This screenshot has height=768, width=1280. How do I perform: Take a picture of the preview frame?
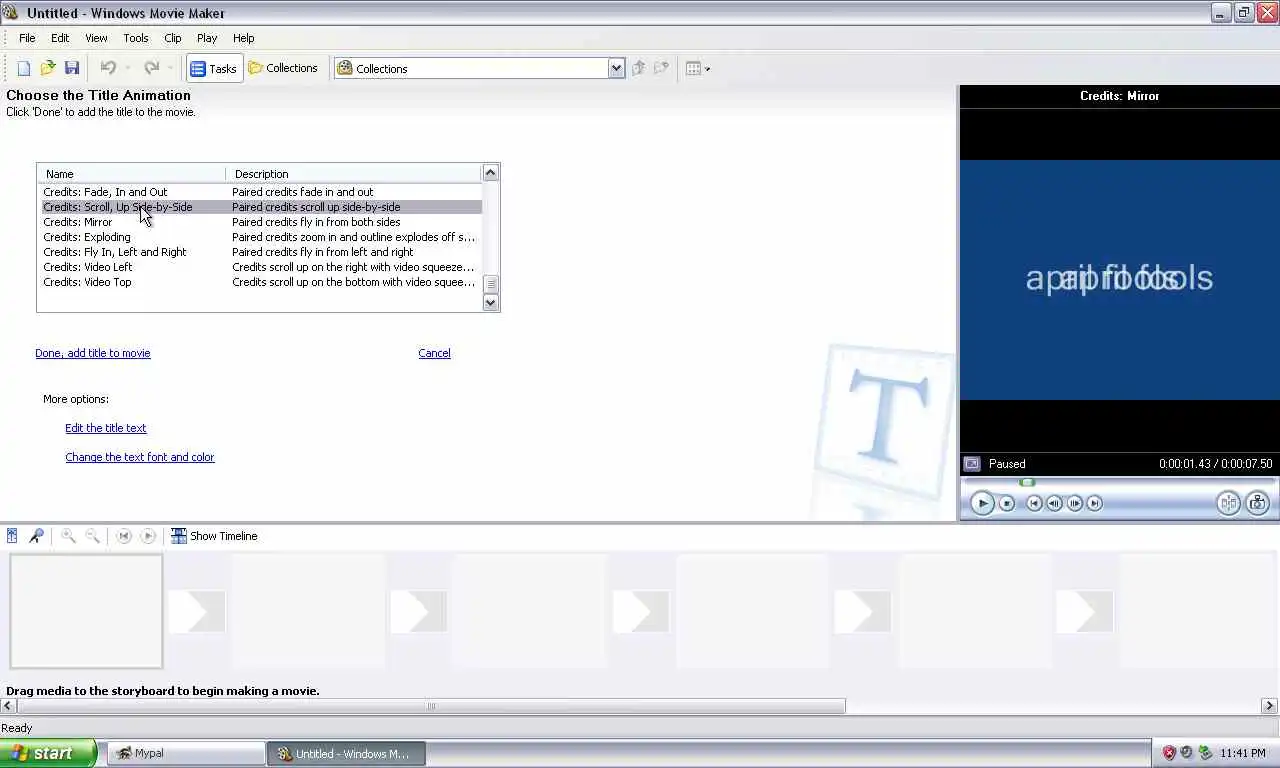point(1257,504)
